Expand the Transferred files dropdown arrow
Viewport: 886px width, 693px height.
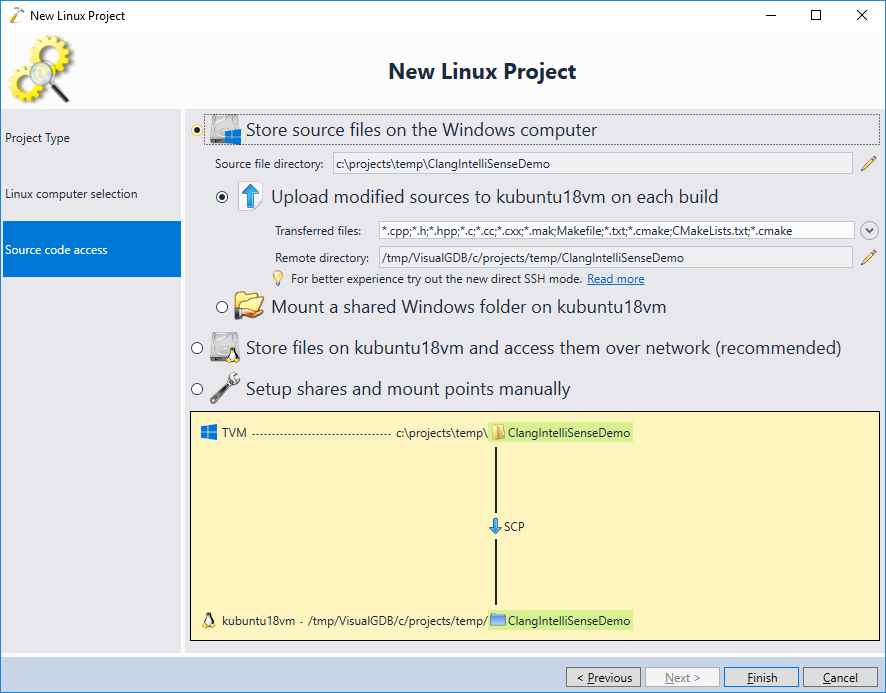[x=869, y=231]
